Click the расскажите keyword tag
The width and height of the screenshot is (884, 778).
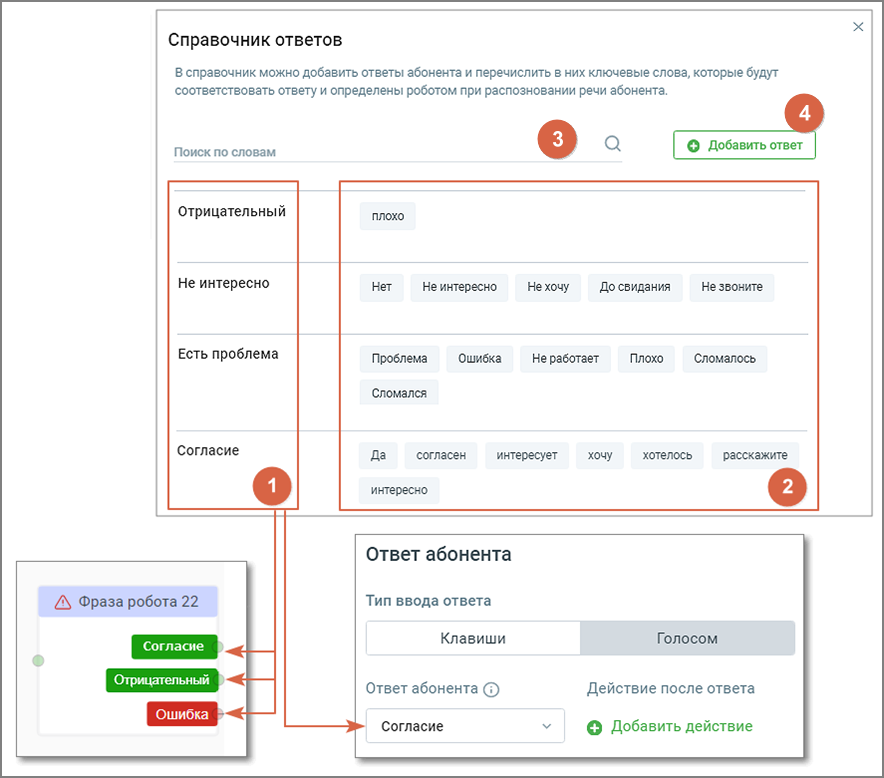click(755, 456)
